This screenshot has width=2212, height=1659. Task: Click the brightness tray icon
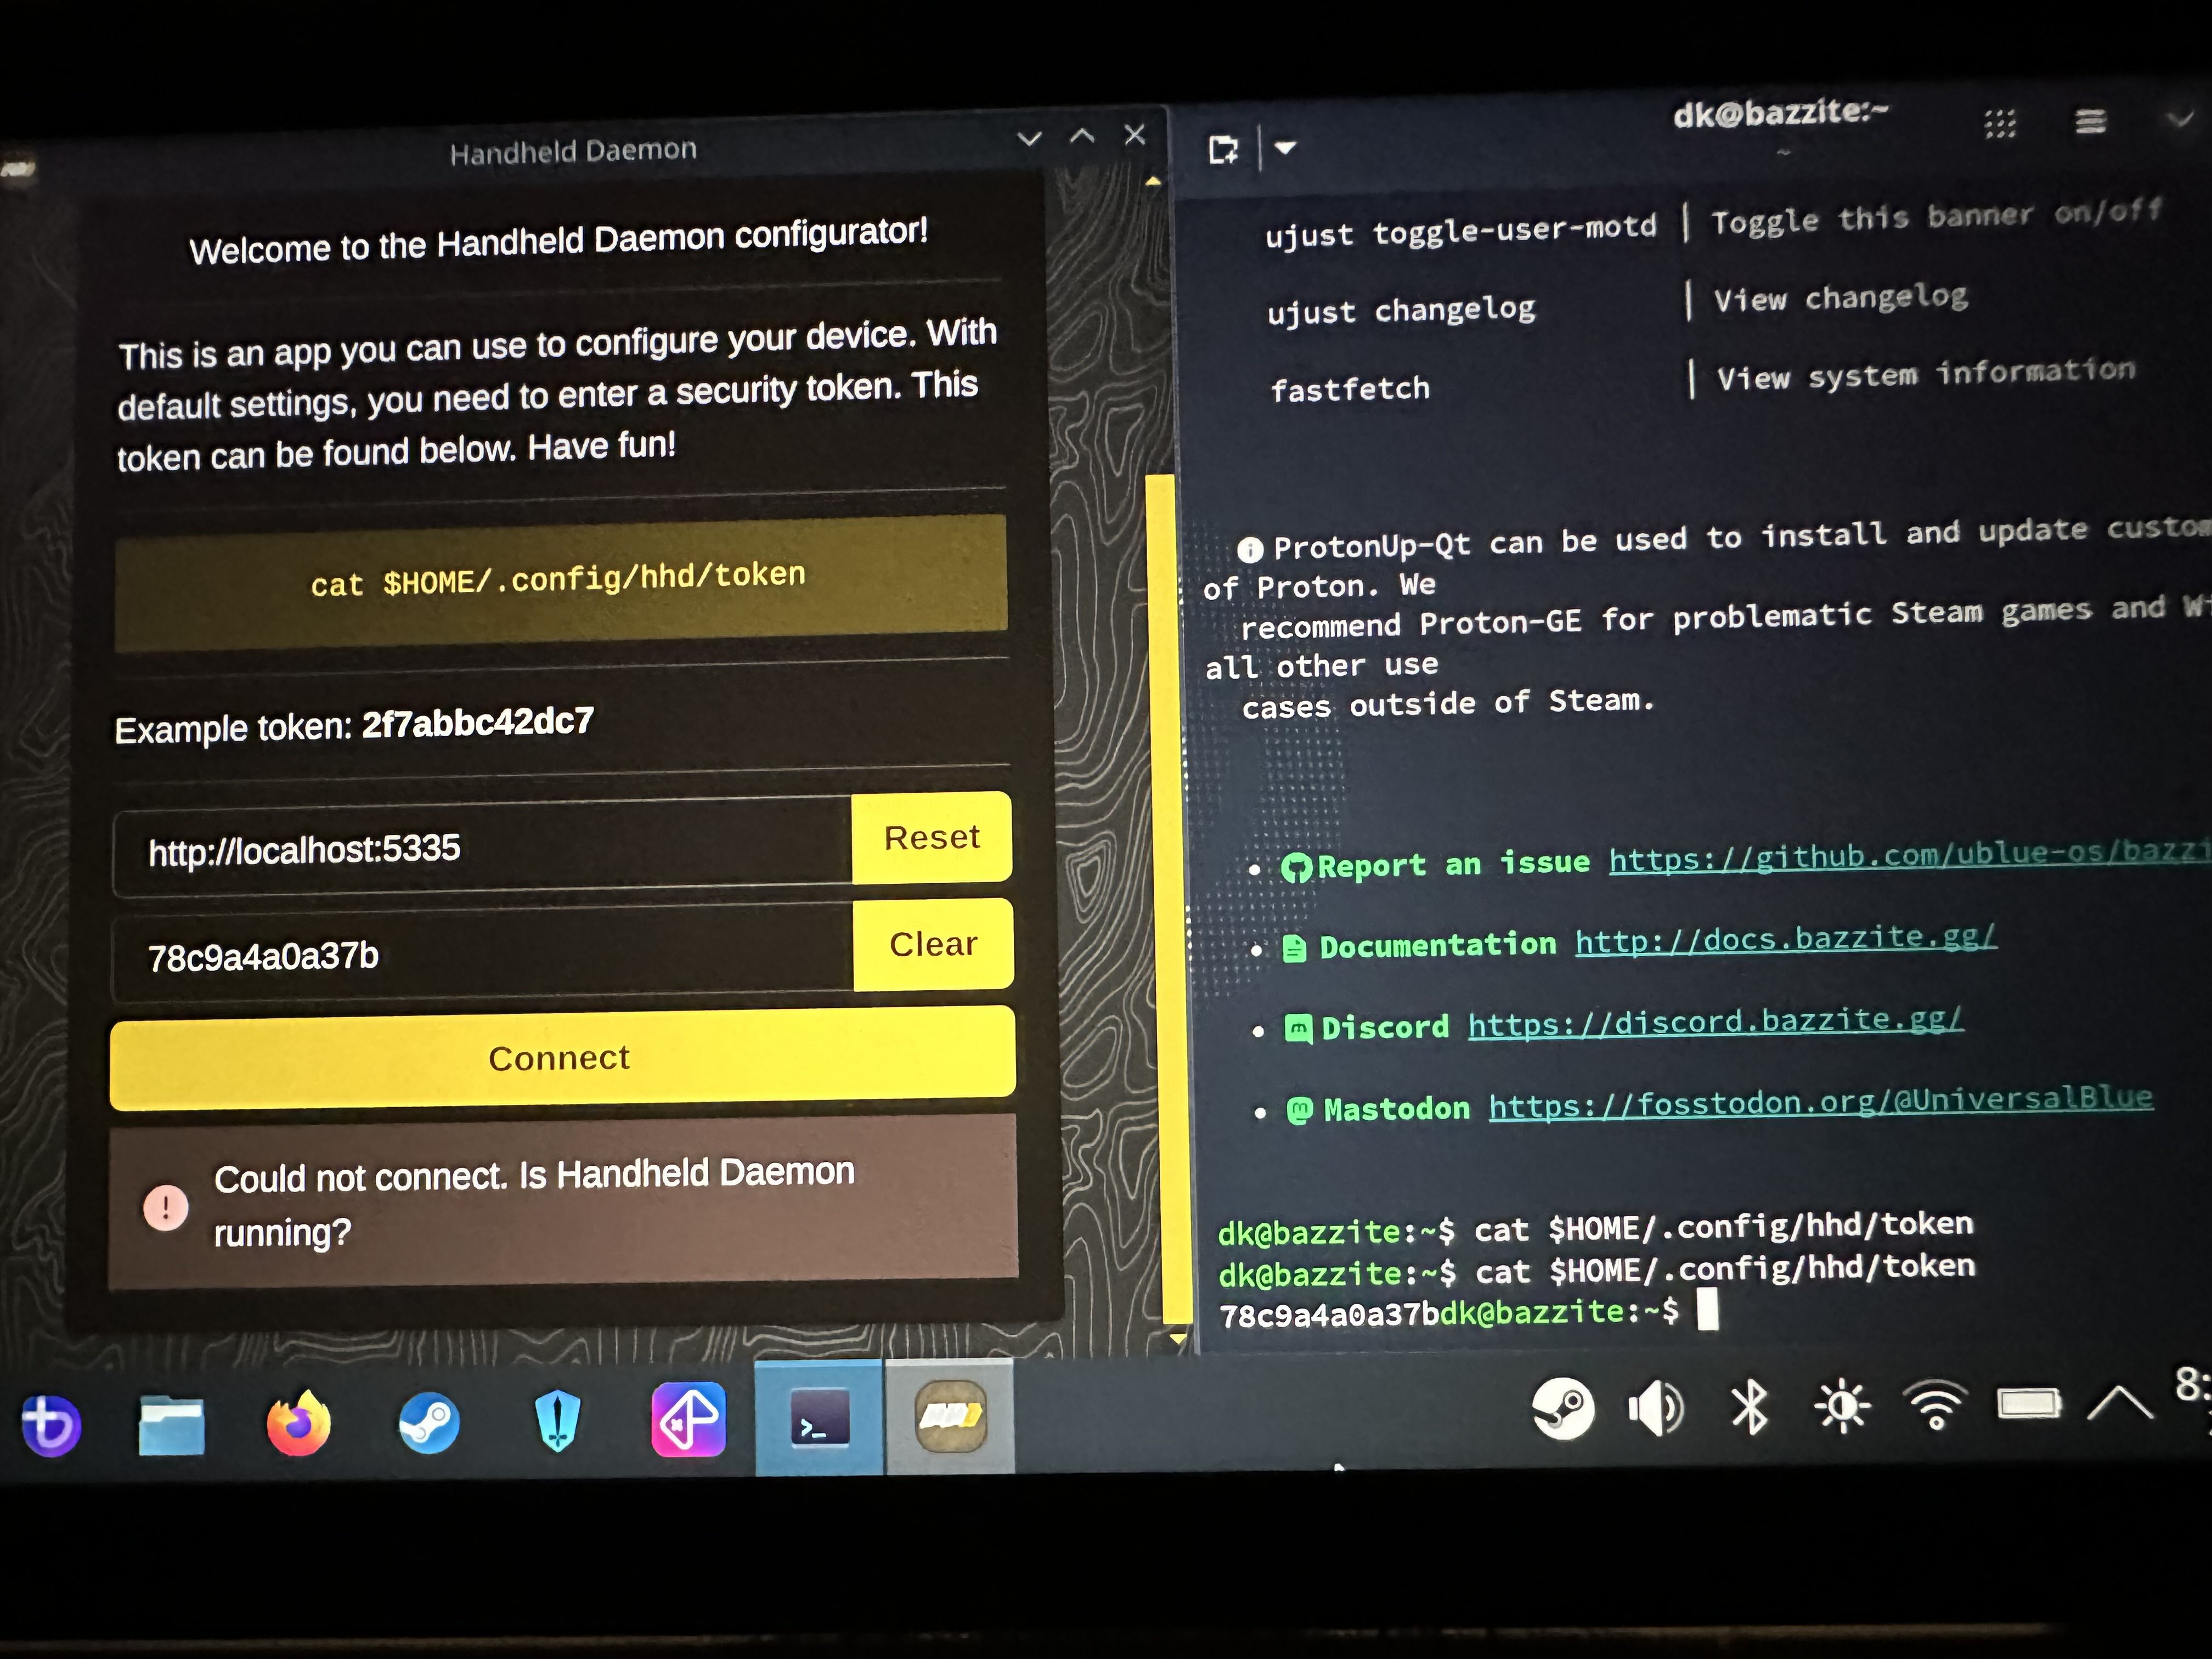coord(1842,1407)
